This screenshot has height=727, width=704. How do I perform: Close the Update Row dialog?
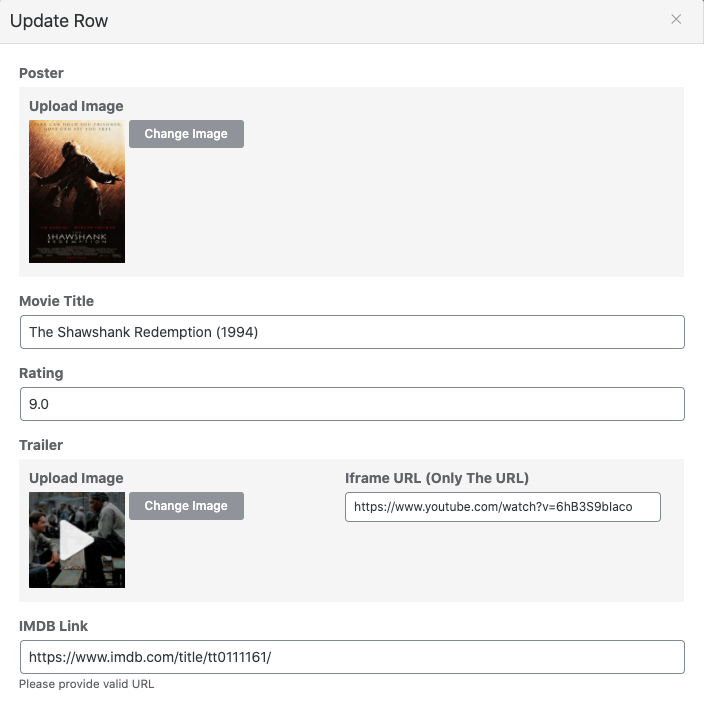(x=676, y=19)
